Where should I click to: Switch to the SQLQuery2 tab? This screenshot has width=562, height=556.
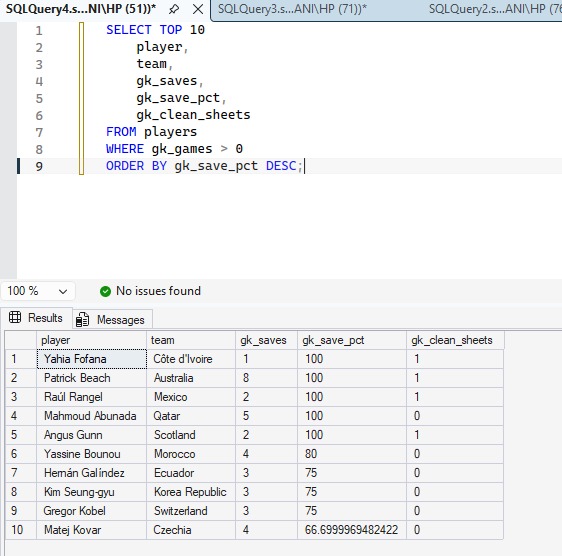tap(495, 9)
